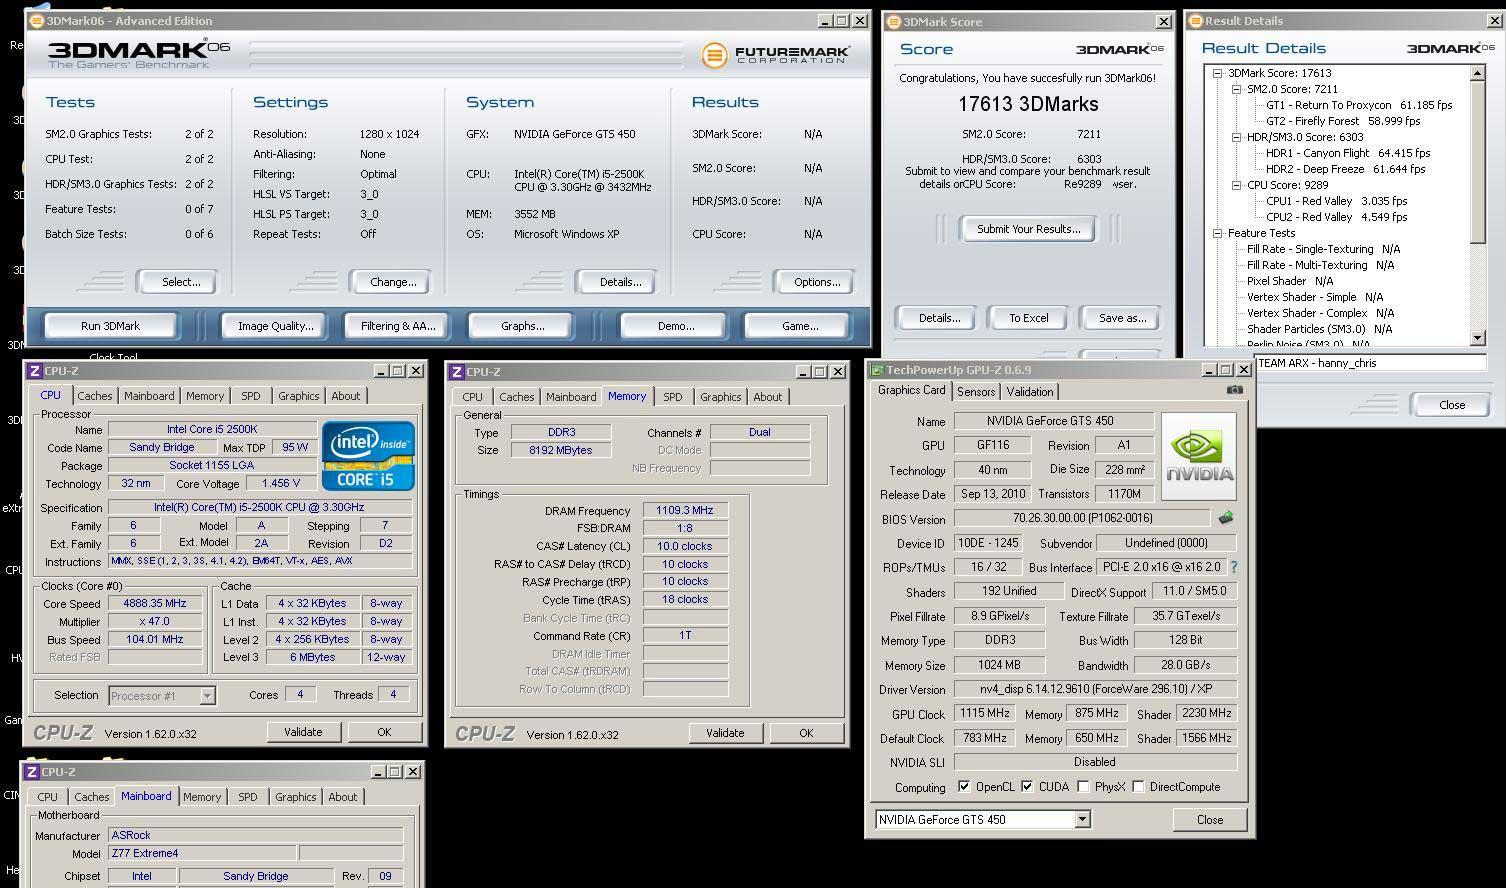Switch to Mainboard tab in CPU-Z Memory window
Screen dimensions: 1506x888
click(x=571, y=397)
